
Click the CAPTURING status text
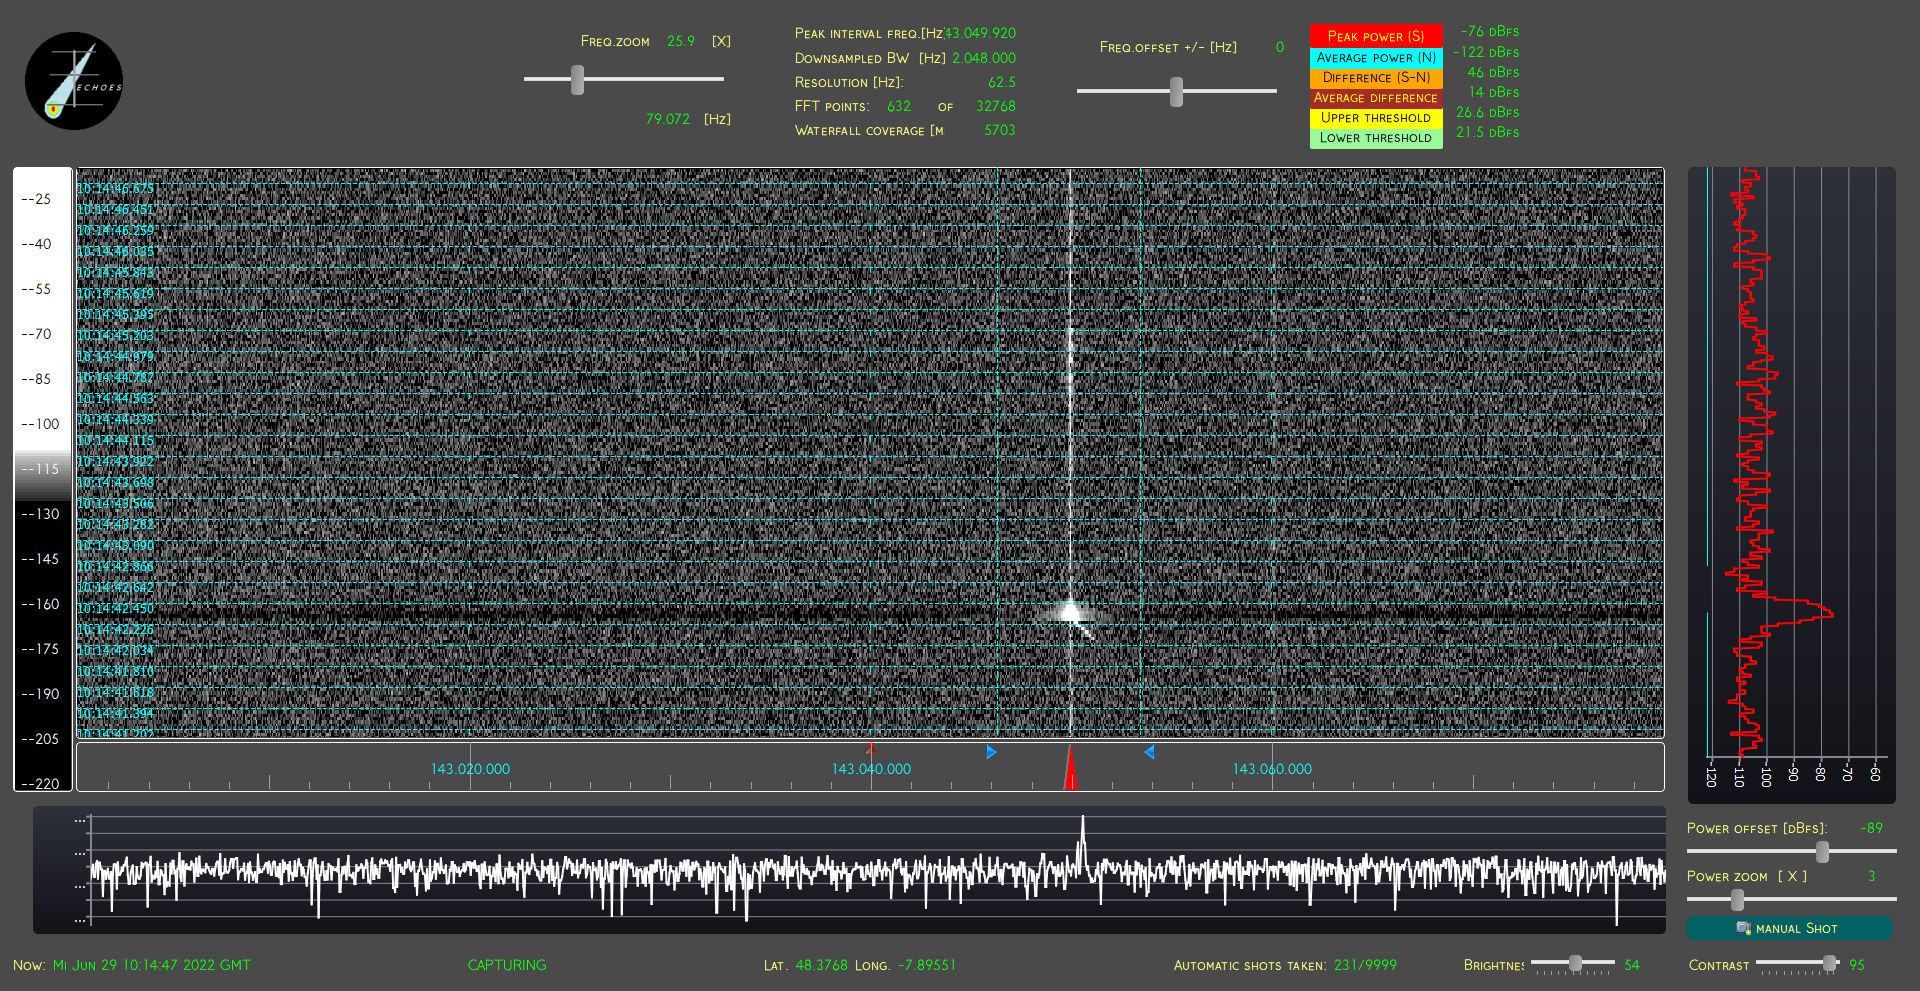(x=507, y=965)
